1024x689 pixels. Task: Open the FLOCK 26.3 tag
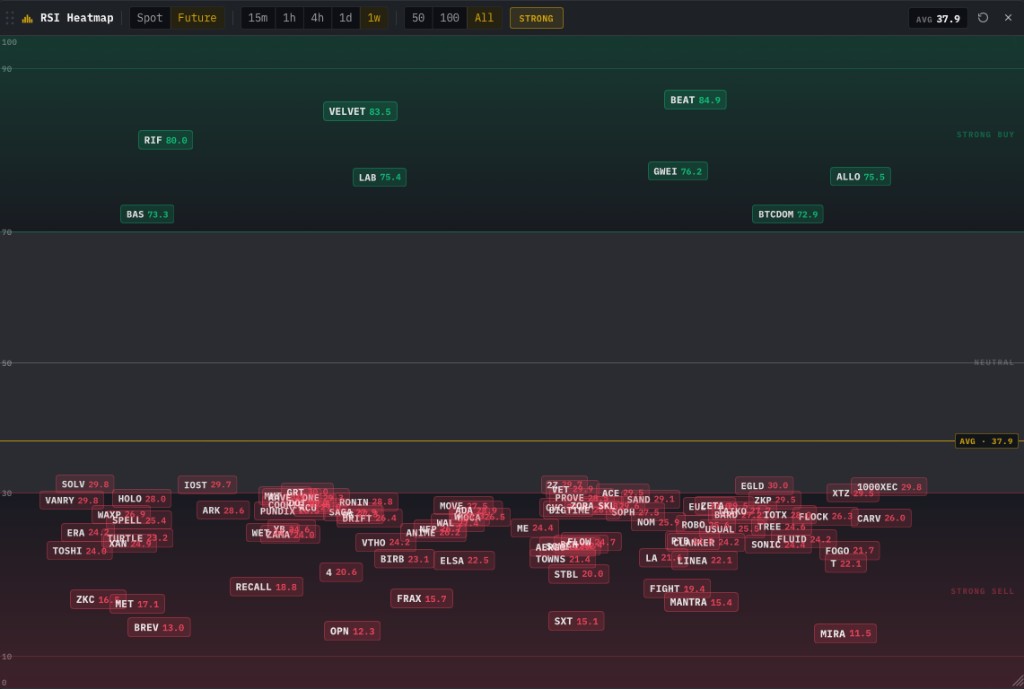[x=825, y=516]
